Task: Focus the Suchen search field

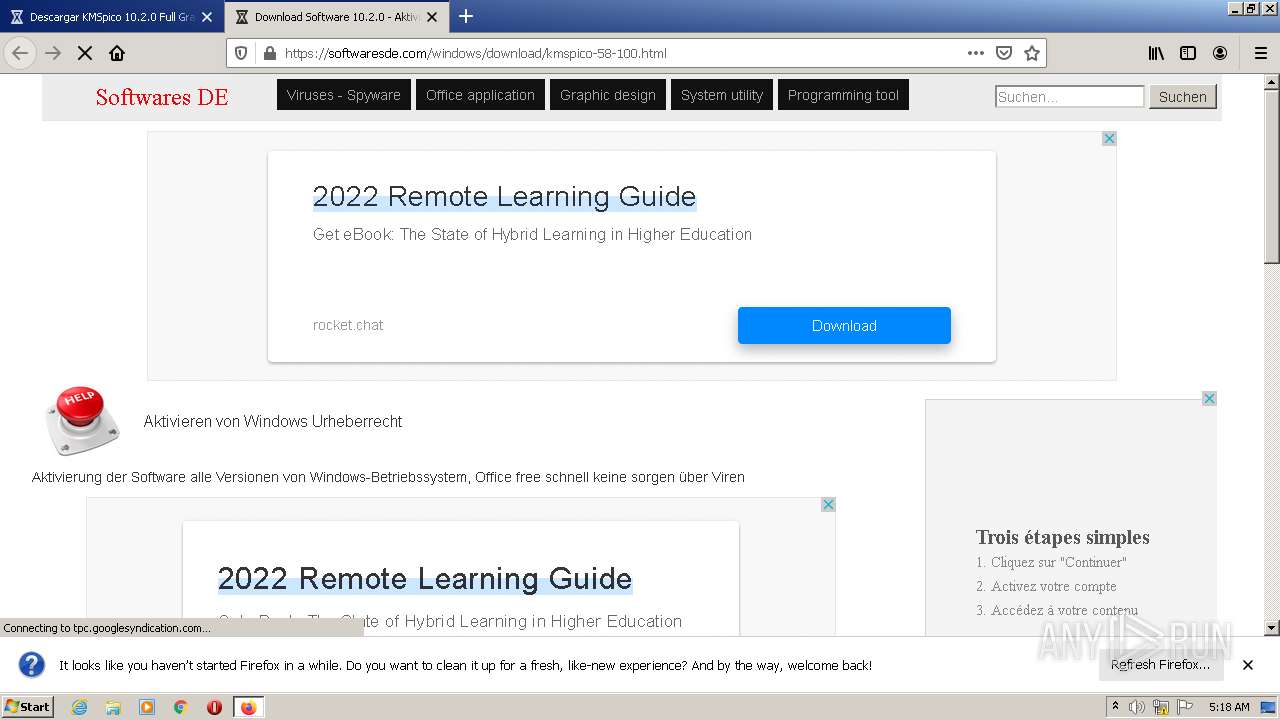Action: pos(1070,96)
